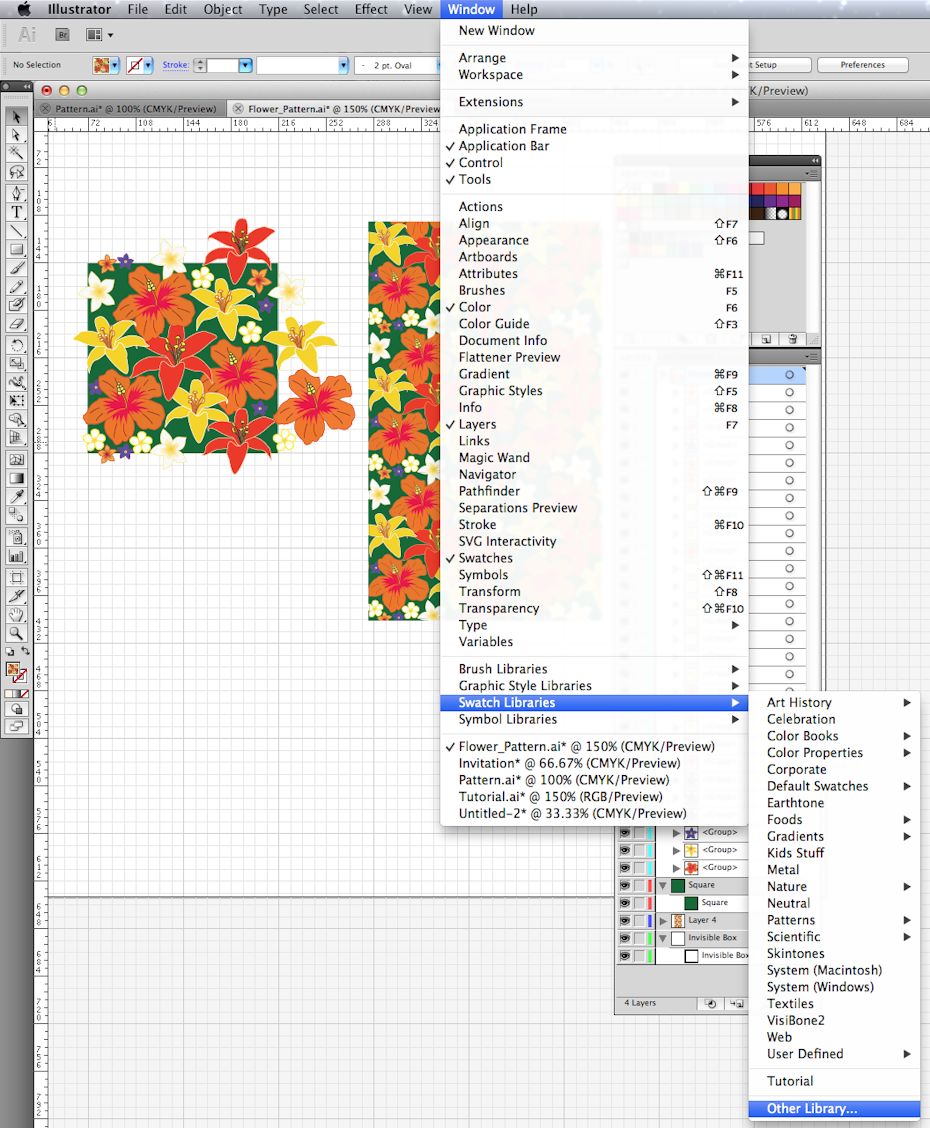Hide the purple flower Group eye icon
This screenshot has height=1128, width=930.
pyautogui.click(x=624, y=832)
